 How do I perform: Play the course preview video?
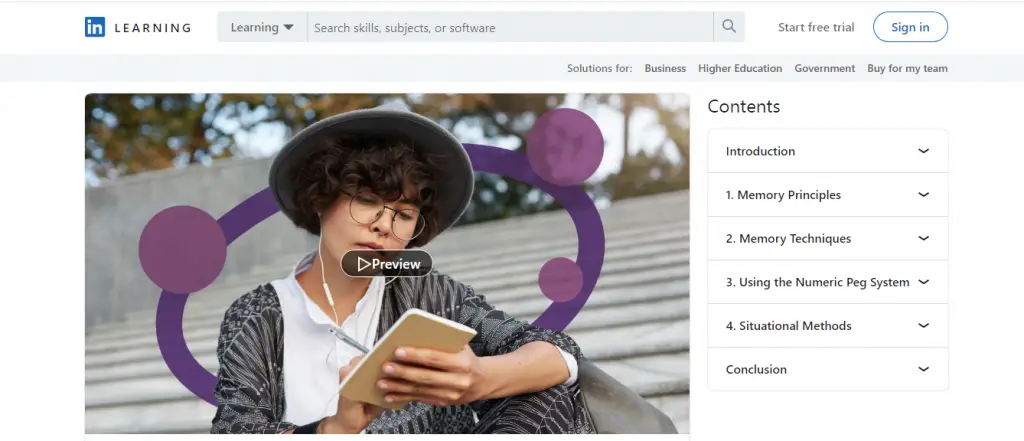[387, 264]
